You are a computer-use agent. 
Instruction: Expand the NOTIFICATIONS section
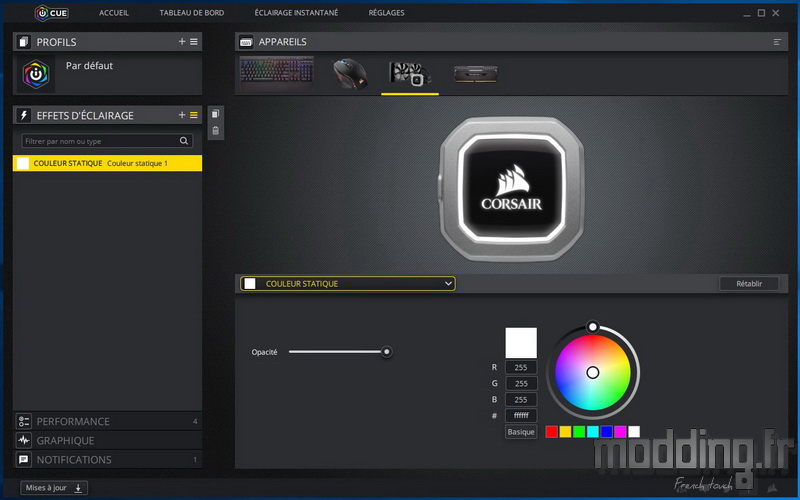point(107,460)
